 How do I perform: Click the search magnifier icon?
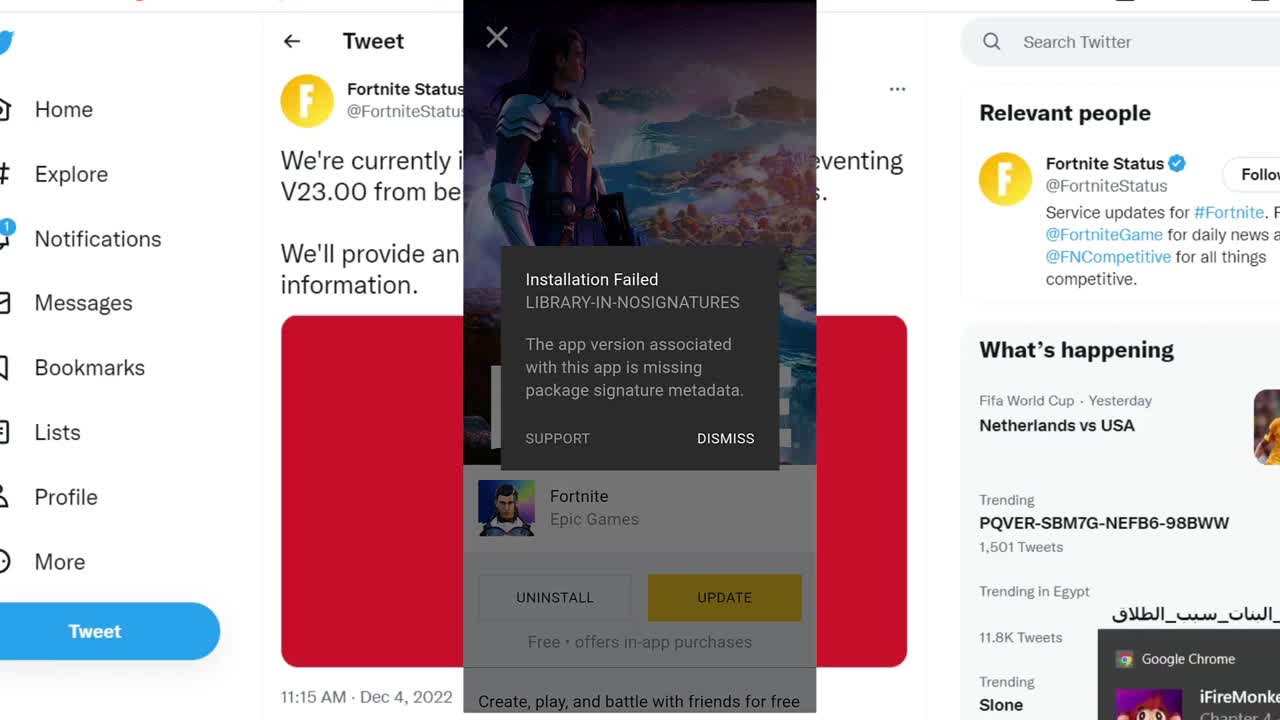pyautogui.click(x=991, y=42)
